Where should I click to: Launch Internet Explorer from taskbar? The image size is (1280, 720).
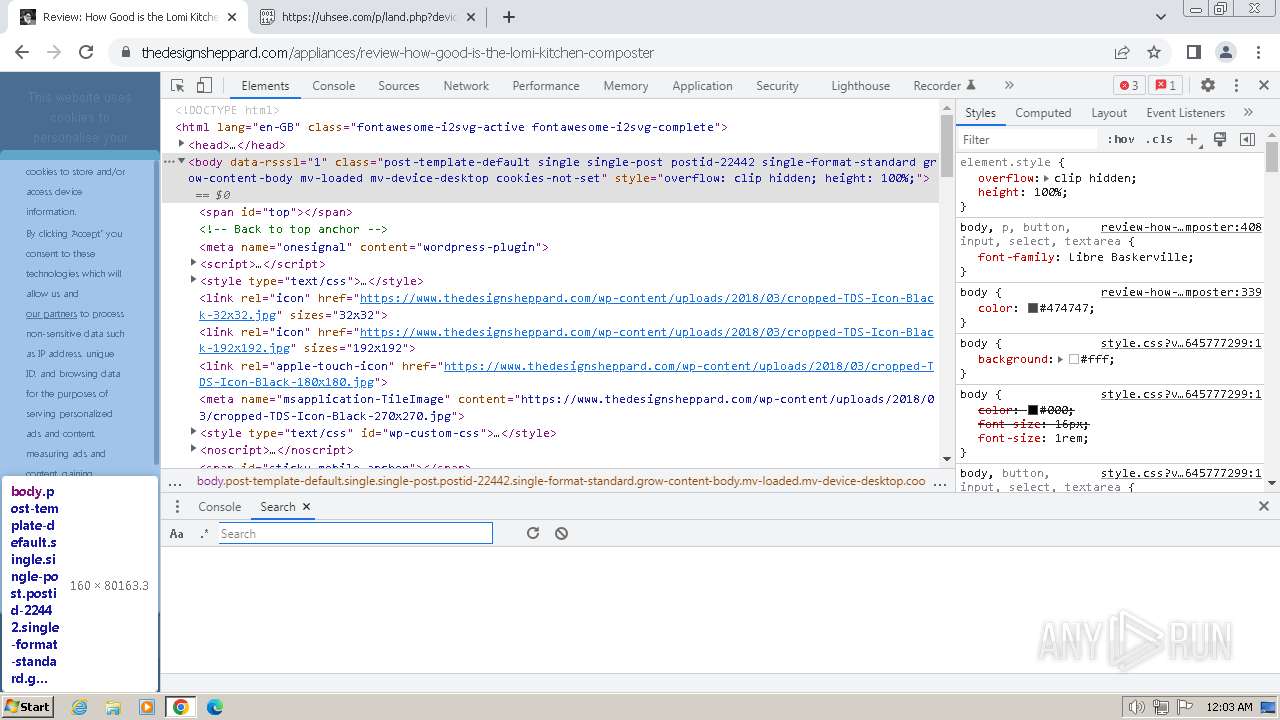[x=80, y=707]
